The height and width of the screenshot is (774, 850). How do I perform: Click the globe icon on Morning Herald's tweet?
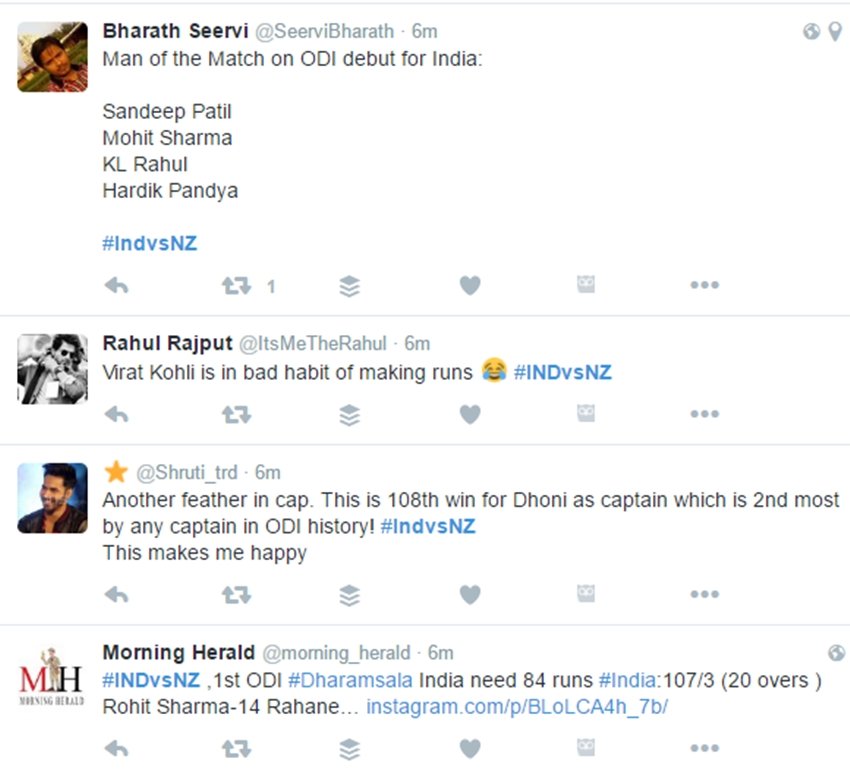(x=836, y=653)
